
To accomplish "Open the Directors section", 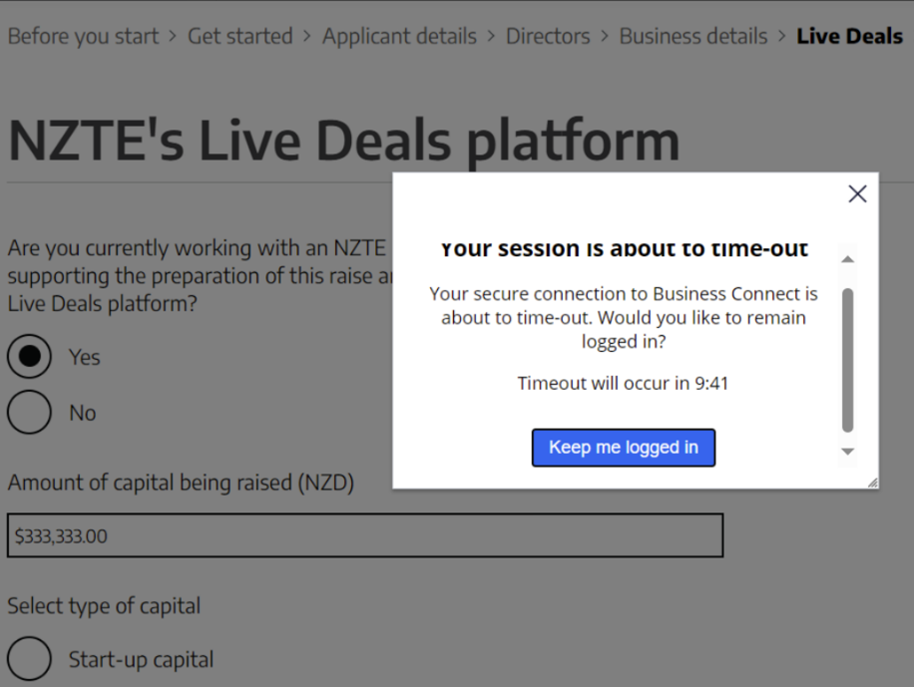I will (x=548, y=36).
